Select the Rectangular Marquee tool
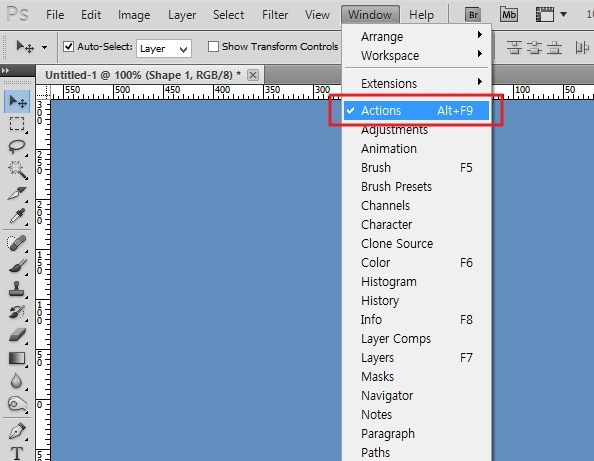The width and height of the screenshot is (594, 461). pyautogui.click(x=17, y=123)
